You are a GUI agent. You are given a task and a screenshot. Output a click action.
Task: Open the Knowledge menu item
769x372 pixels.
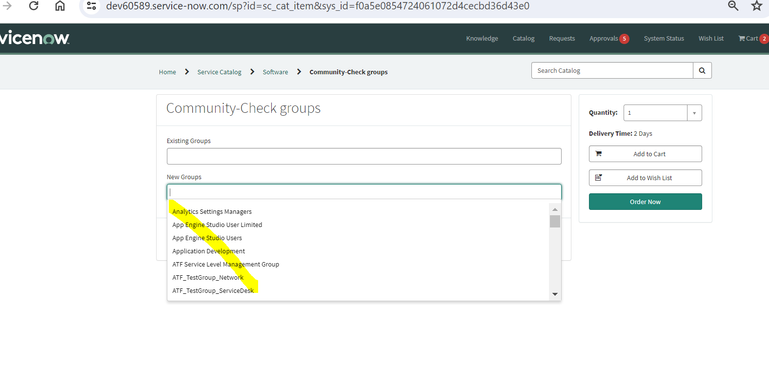tap(482, 39)
